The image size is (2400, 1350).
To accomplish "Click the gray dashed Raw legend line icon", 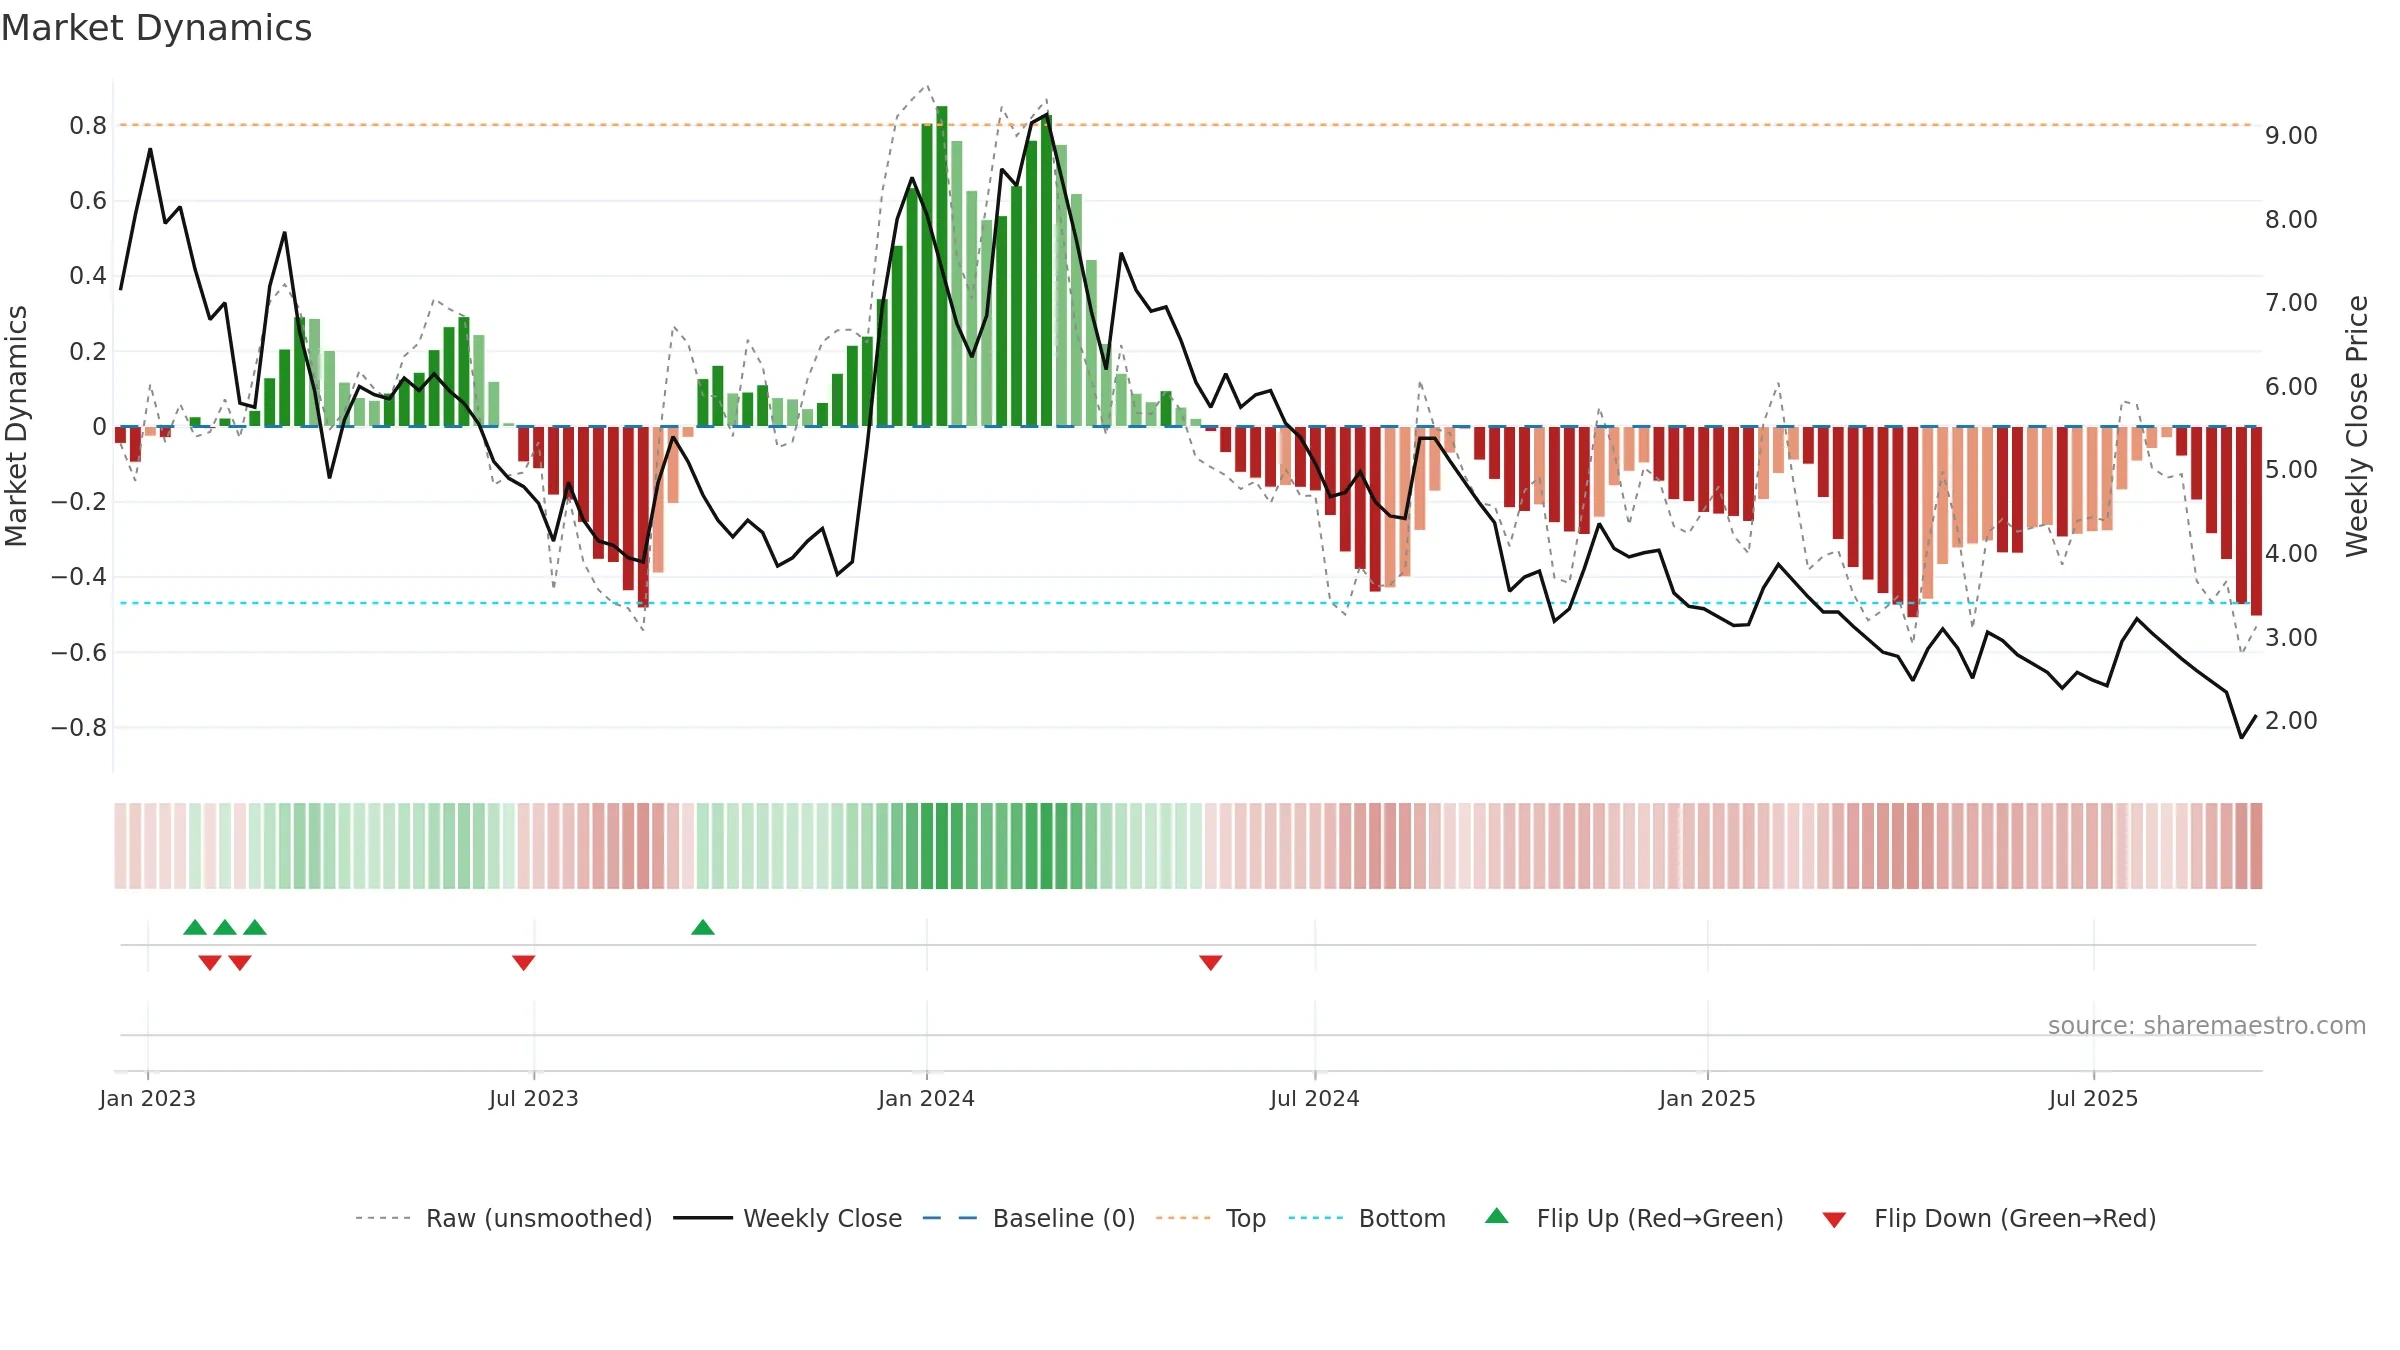I will [383, 1218].
